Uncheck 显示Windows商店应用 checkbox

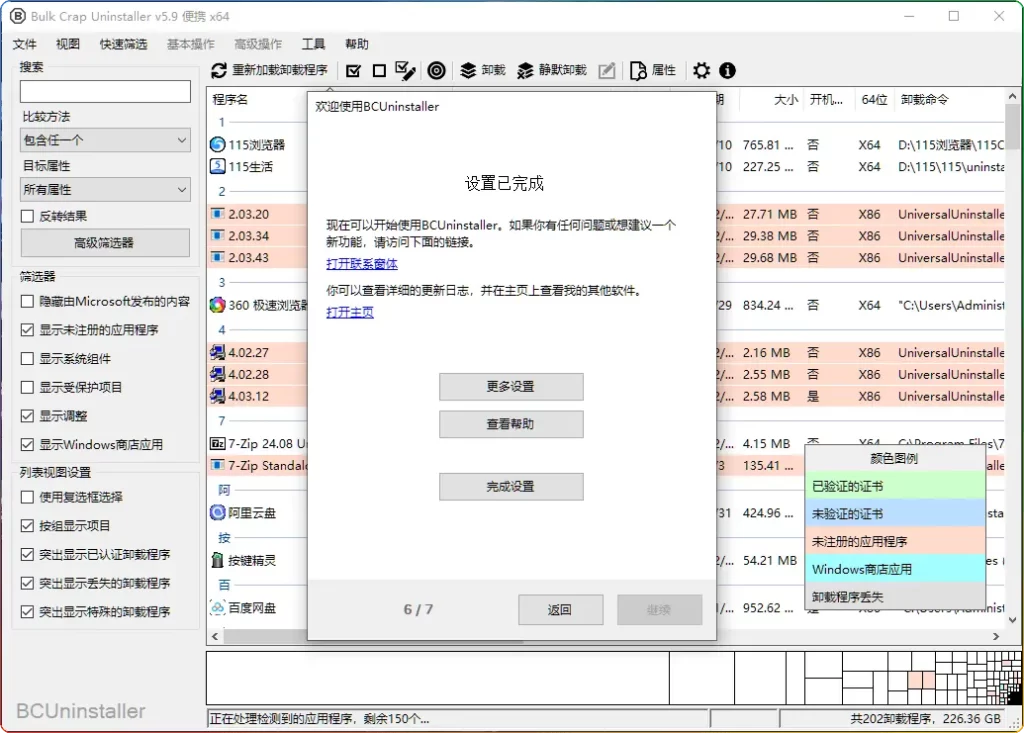pos(27,445)
